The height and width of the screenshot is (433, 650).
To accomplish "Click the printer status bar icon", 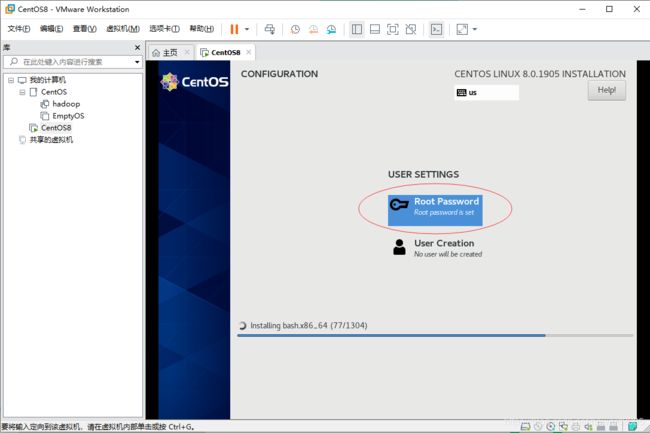I will 576,426.
